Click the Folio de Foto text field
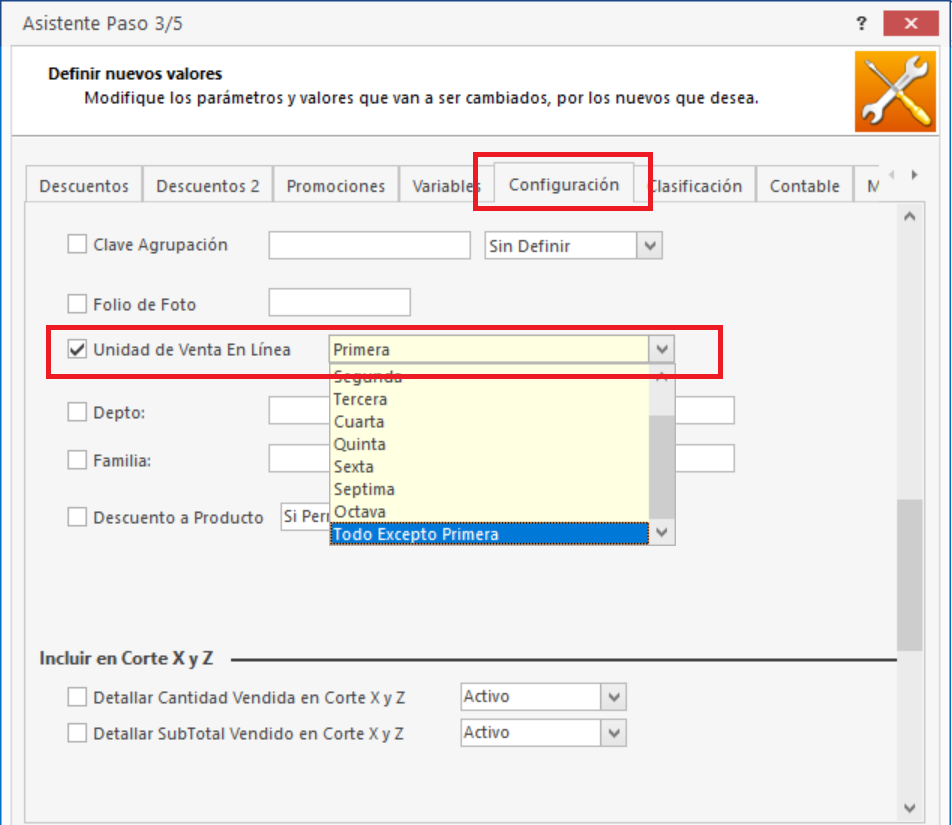Viewport: 952px width, 825px height. pyautogui.click(x=338, y=301)
